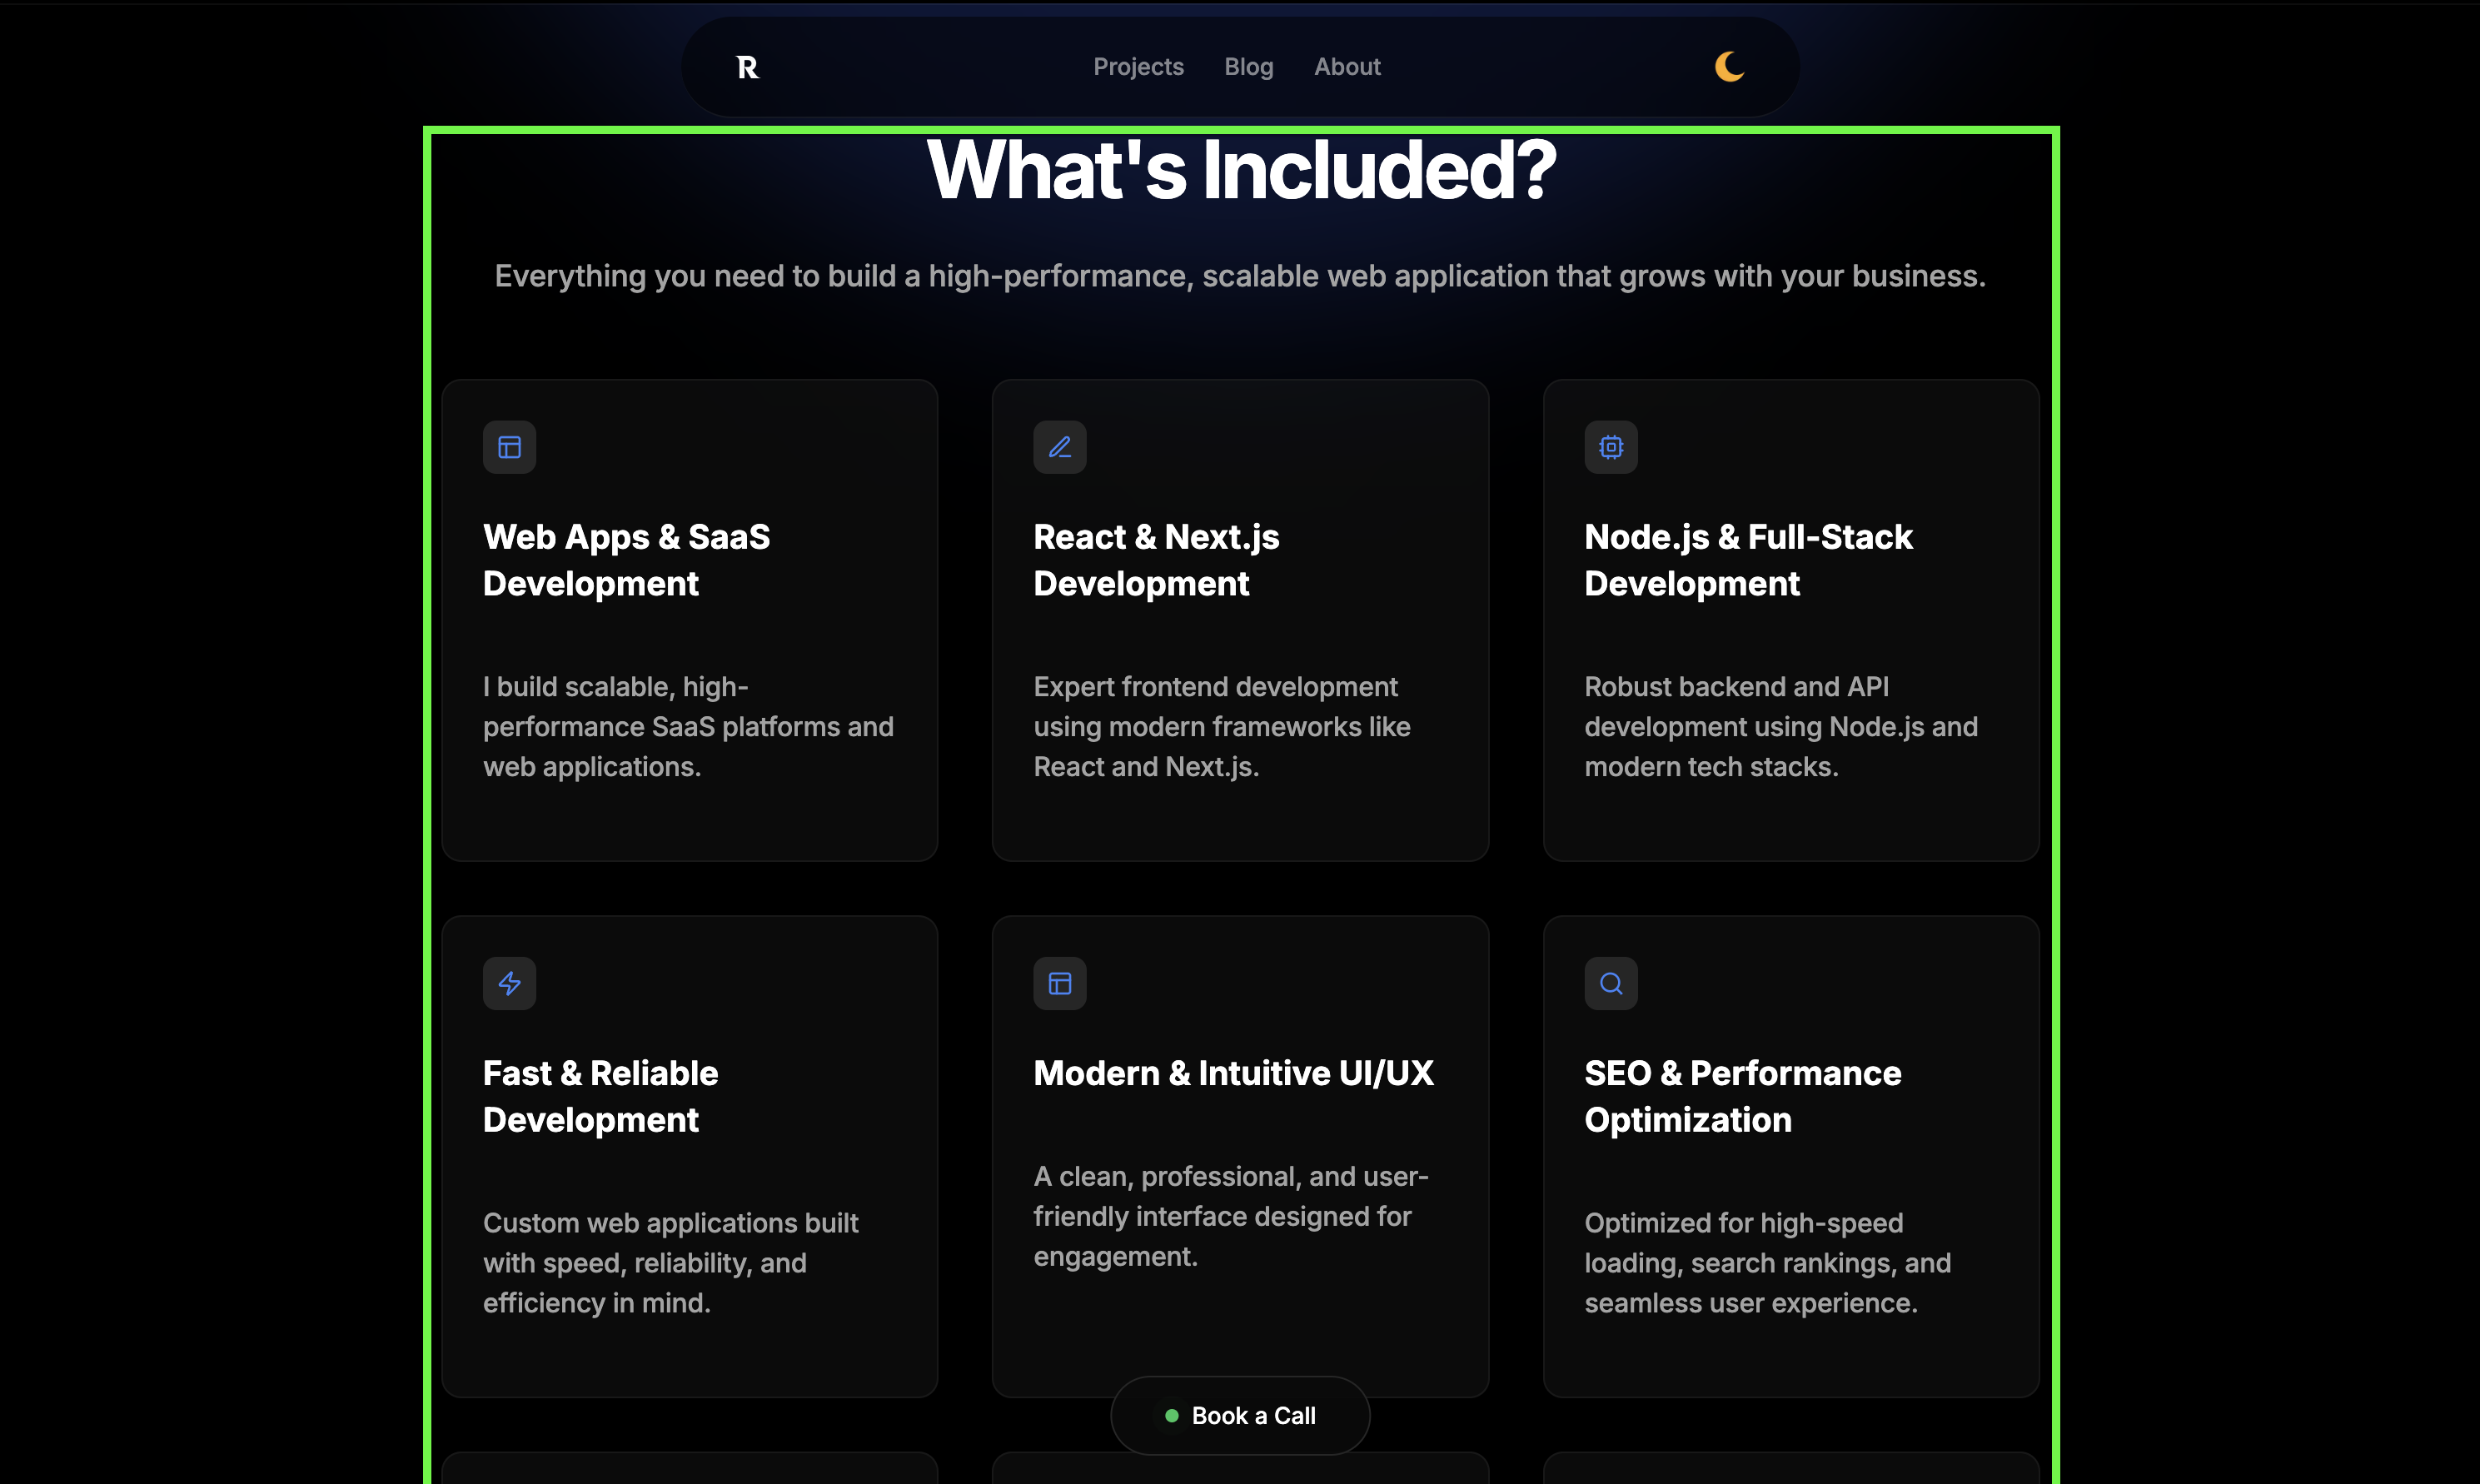Click the layout icon on the UI/UX card
Viewport: 2480px width, 1484px height.
point(1059,983)
